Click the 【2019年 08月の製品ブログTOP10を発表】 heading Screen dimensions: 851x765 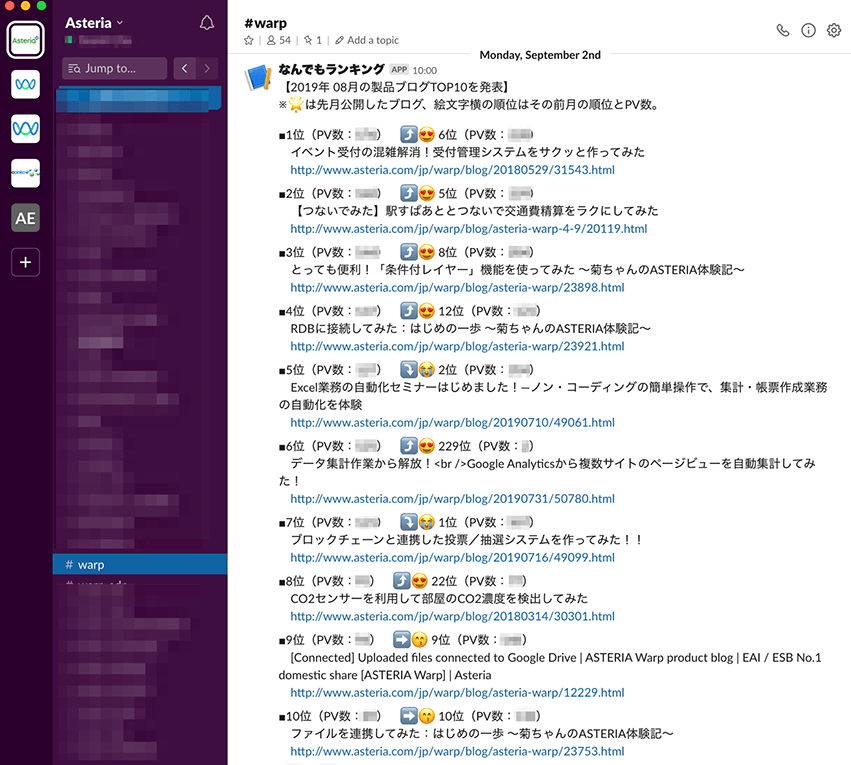pos(397,87)
